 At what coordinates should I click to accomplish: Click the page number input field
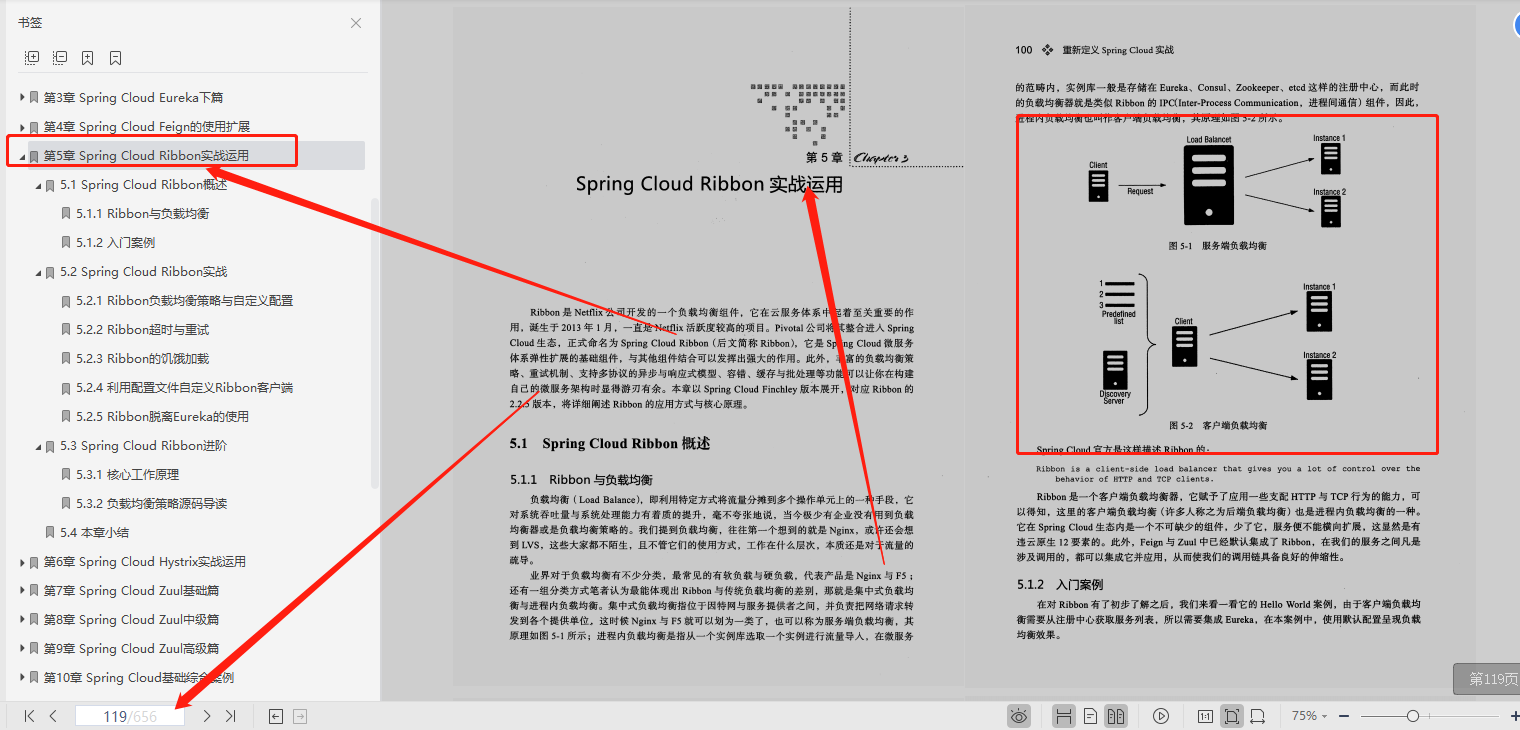point(130,715)
